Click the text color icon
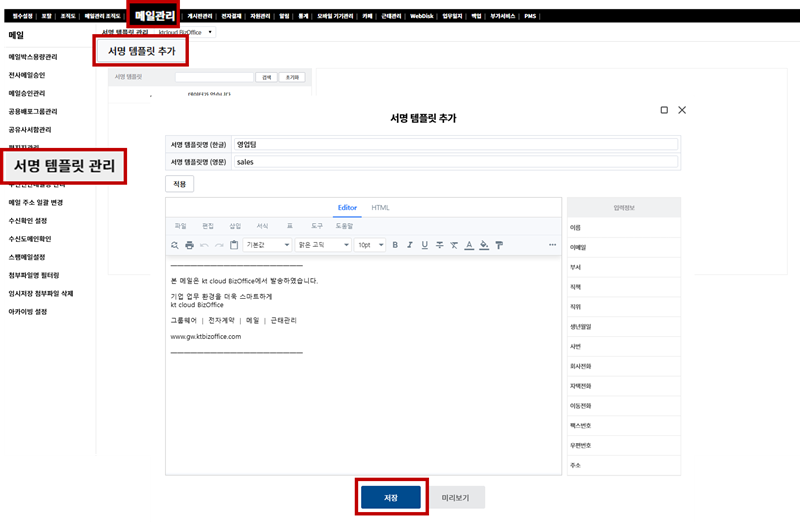The image size is (800, 522). click(469, 245)
